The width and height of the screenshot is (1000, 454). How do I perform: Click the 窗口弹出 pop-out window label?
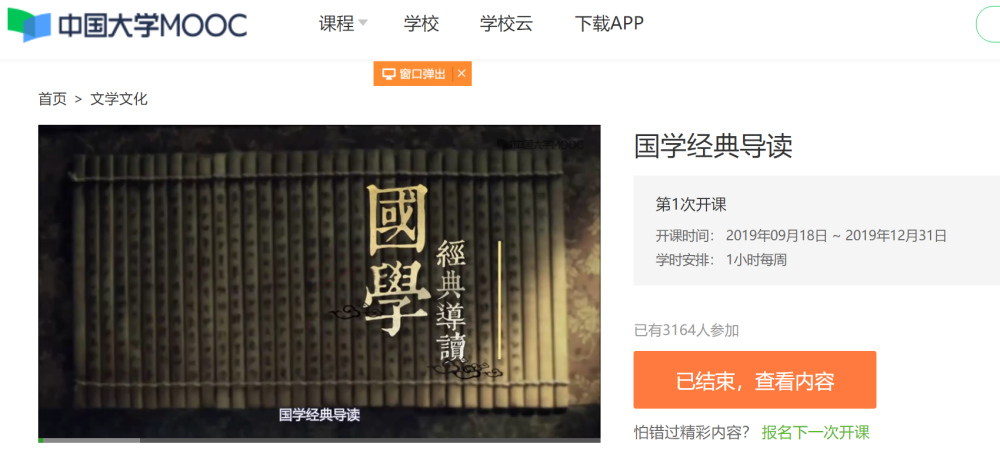[x=422, y=74]
